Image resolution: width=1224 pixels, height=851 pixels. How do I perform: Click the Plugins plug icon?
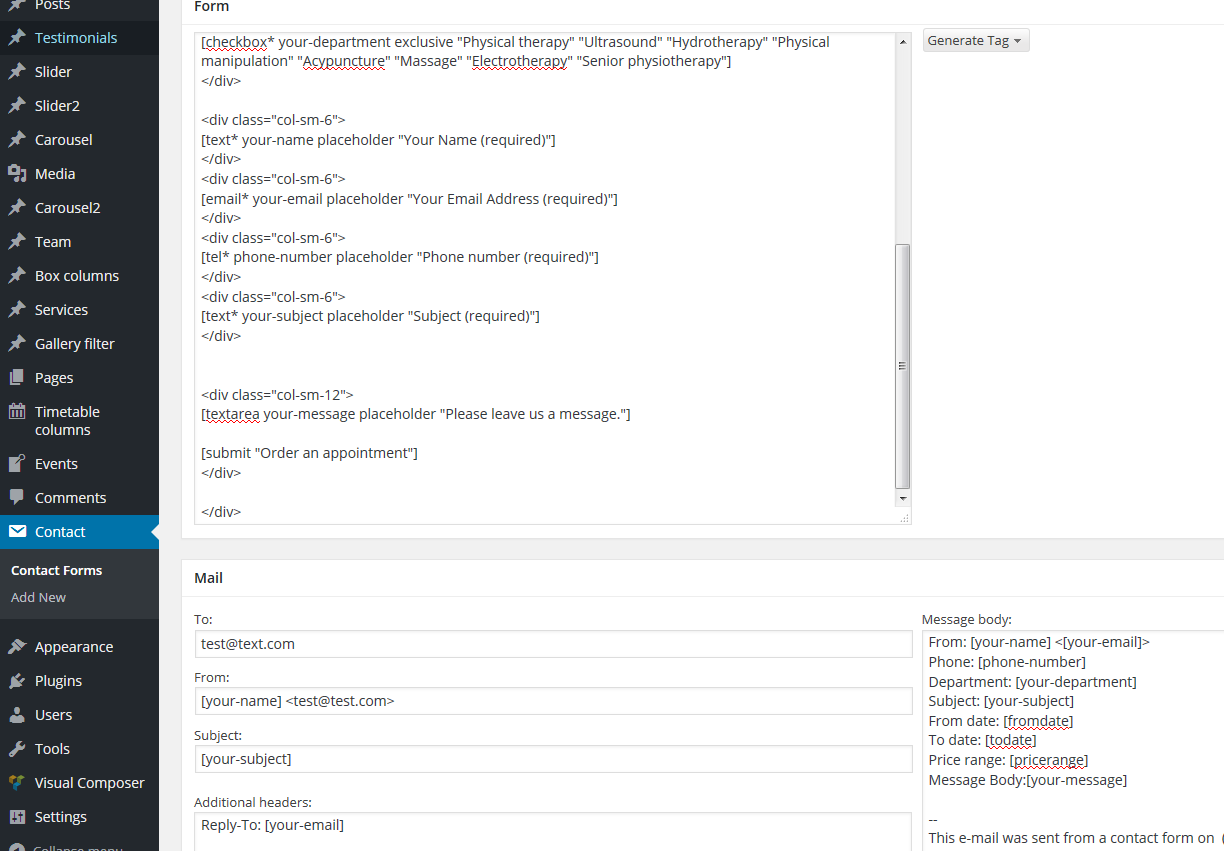(x=17, y=681)
